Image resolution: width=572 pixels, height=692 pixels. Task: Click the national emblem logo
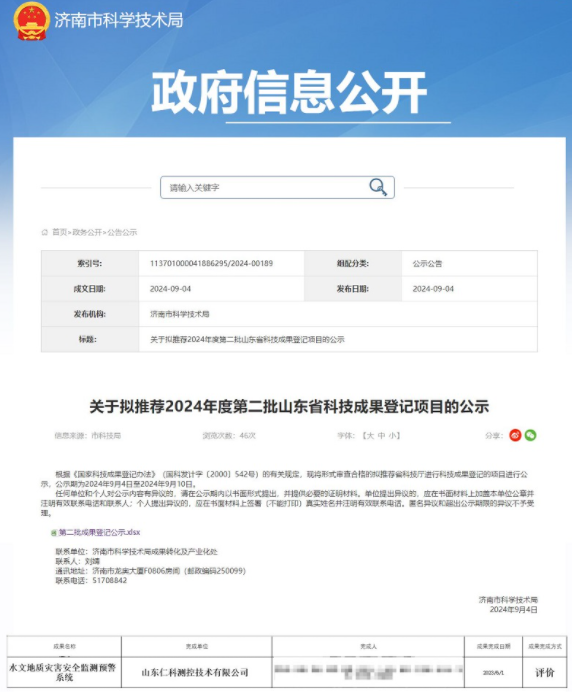point(31,21)
